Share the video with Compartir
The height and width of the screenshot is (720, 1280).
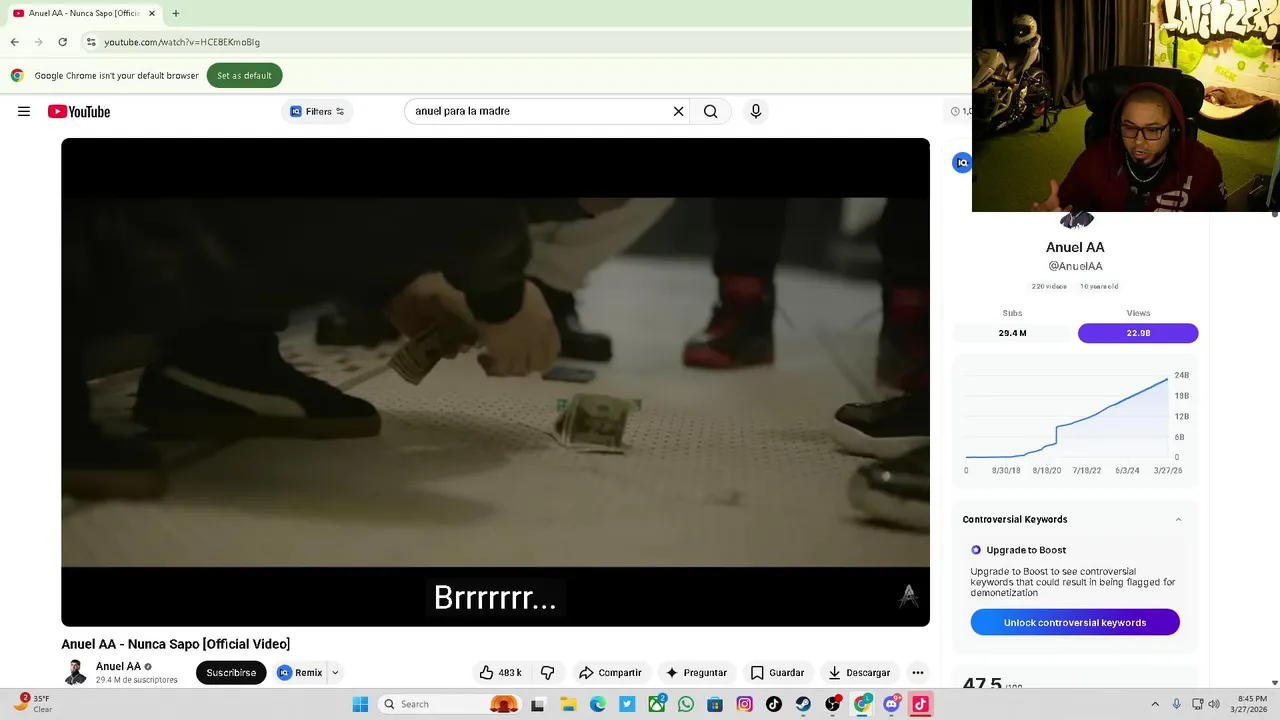pyautogui.click(x=610, y=672)
